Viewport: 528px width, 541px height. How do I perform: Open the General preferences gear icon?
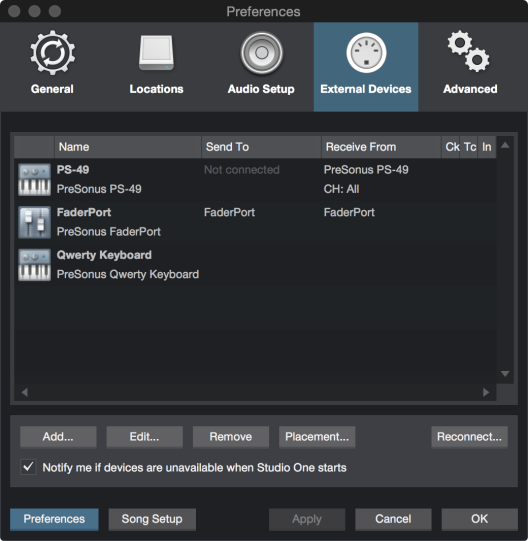(x=52, y=53)
